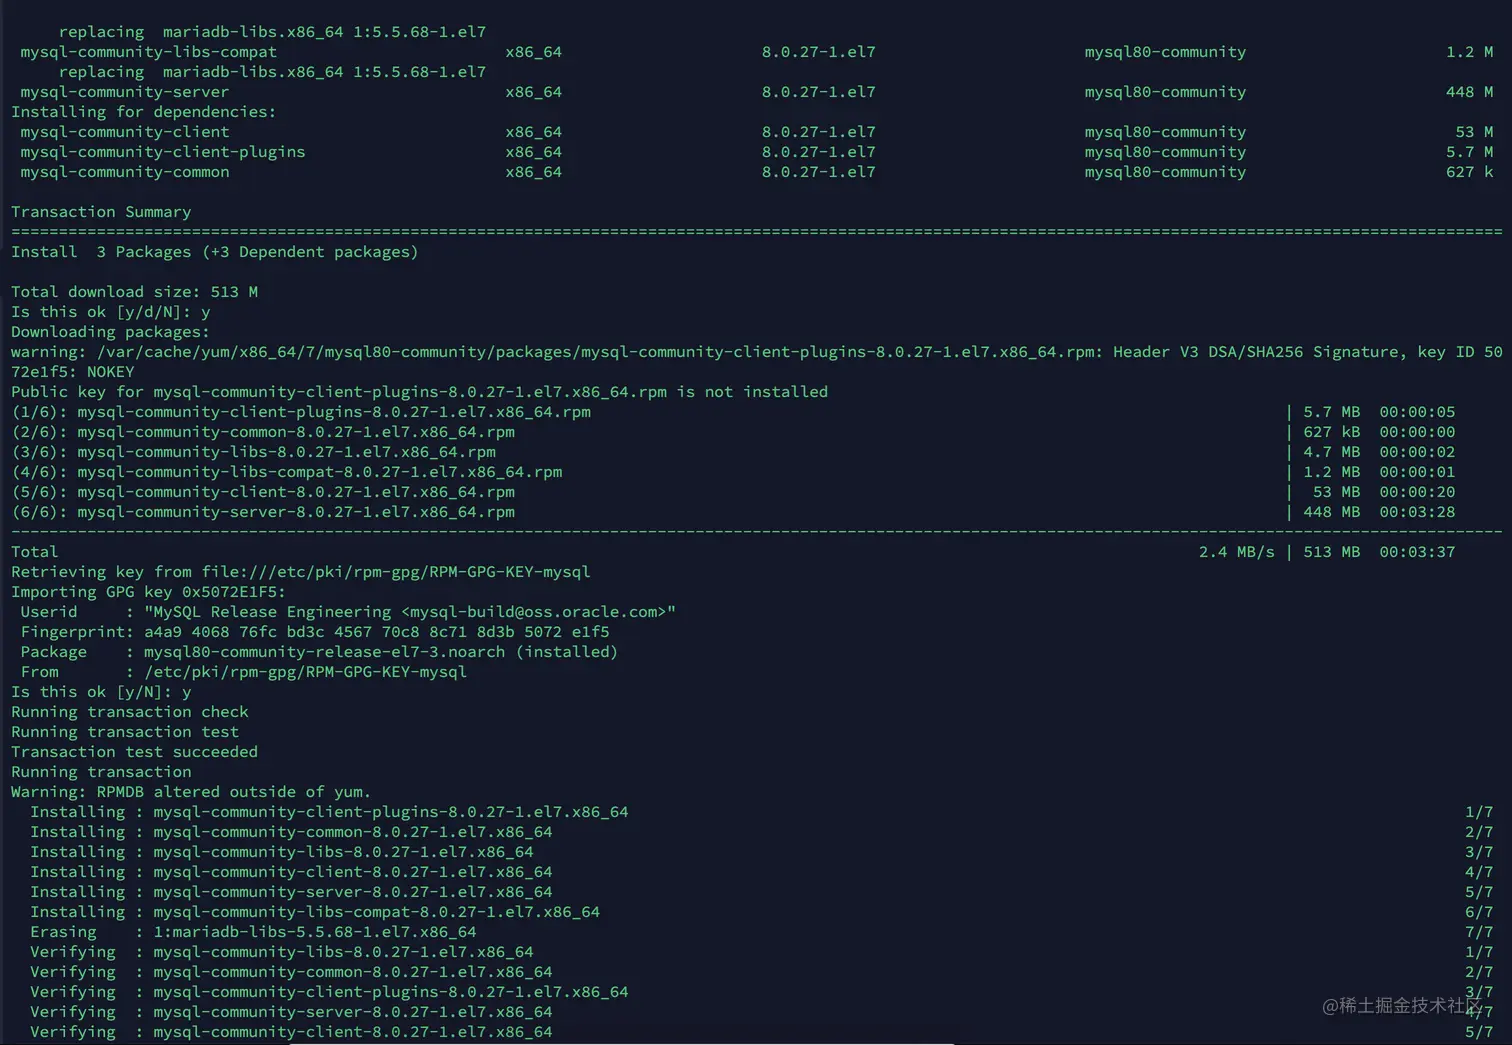1512x1045 pixels.
Task: Click the "448 MB" download size
Action: [x=1331, y=512]
